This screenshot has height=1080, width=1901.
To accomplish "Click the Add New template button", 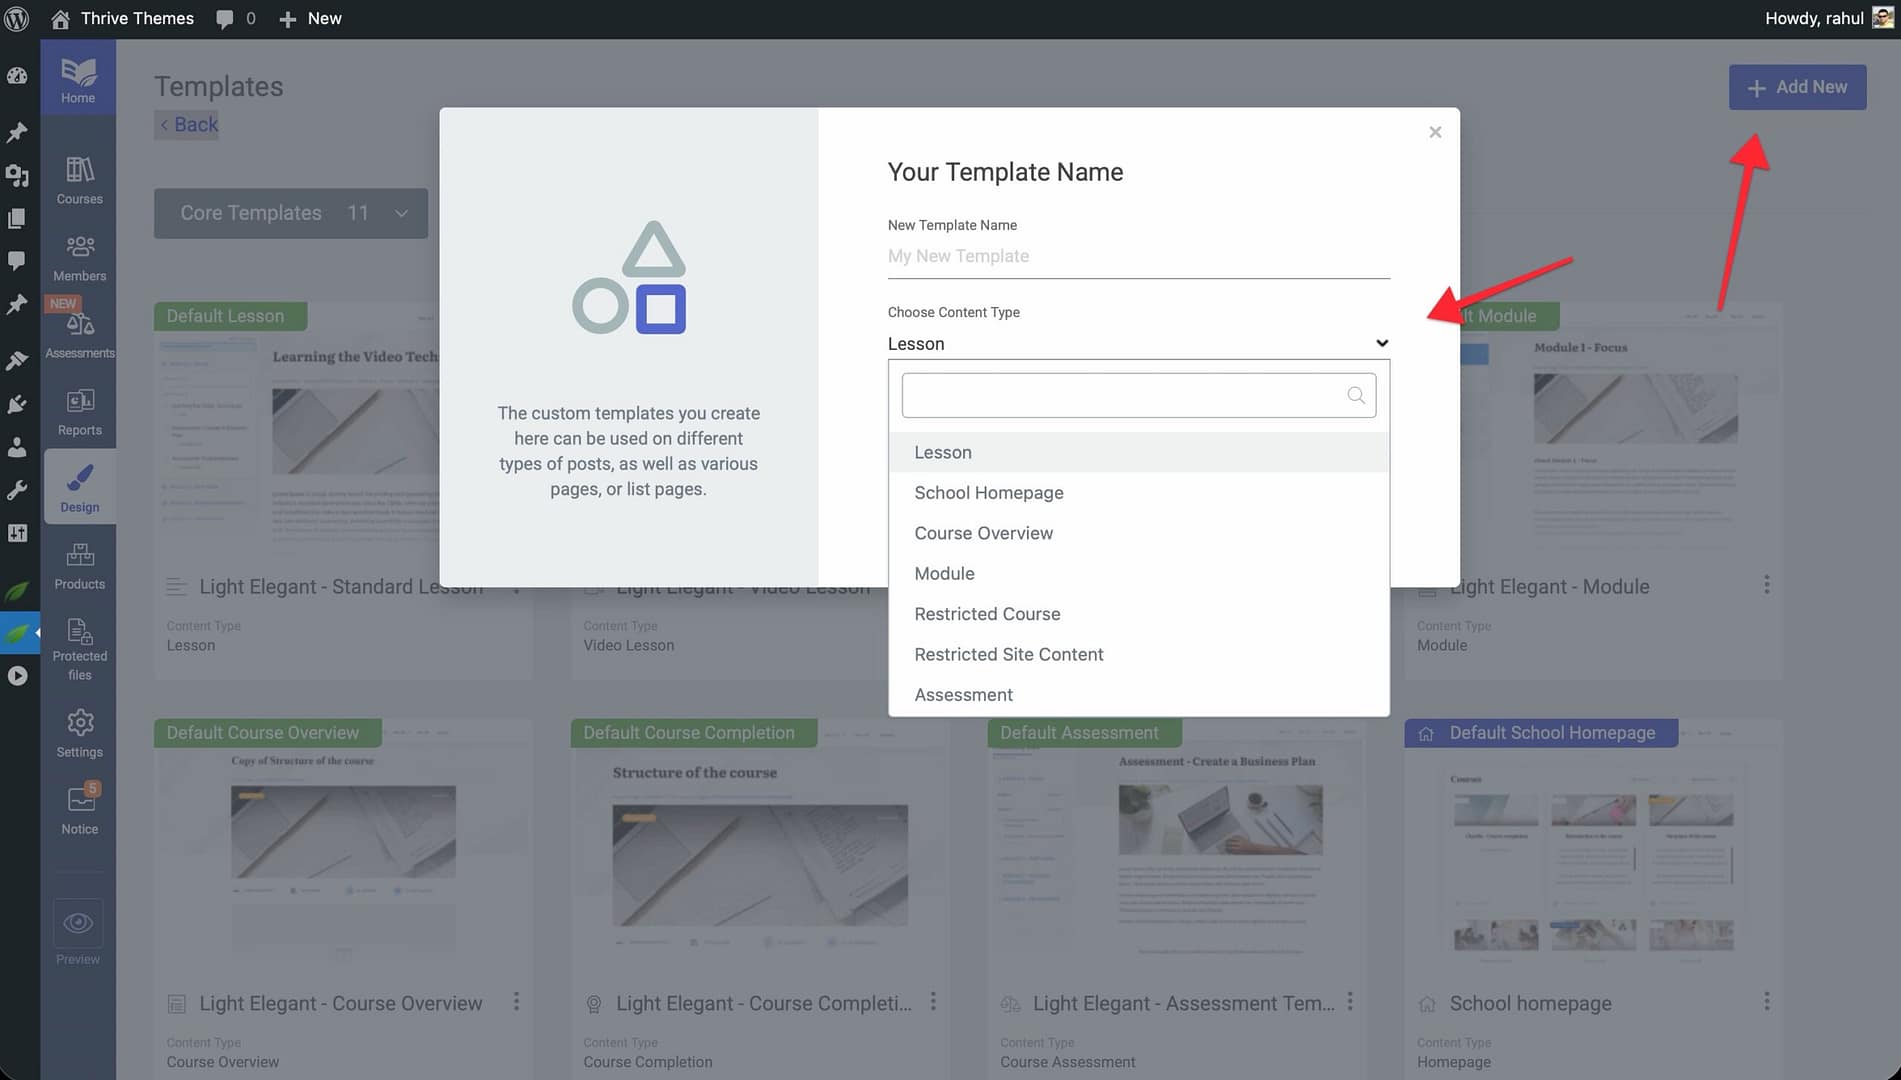I will click(1797, 87).
